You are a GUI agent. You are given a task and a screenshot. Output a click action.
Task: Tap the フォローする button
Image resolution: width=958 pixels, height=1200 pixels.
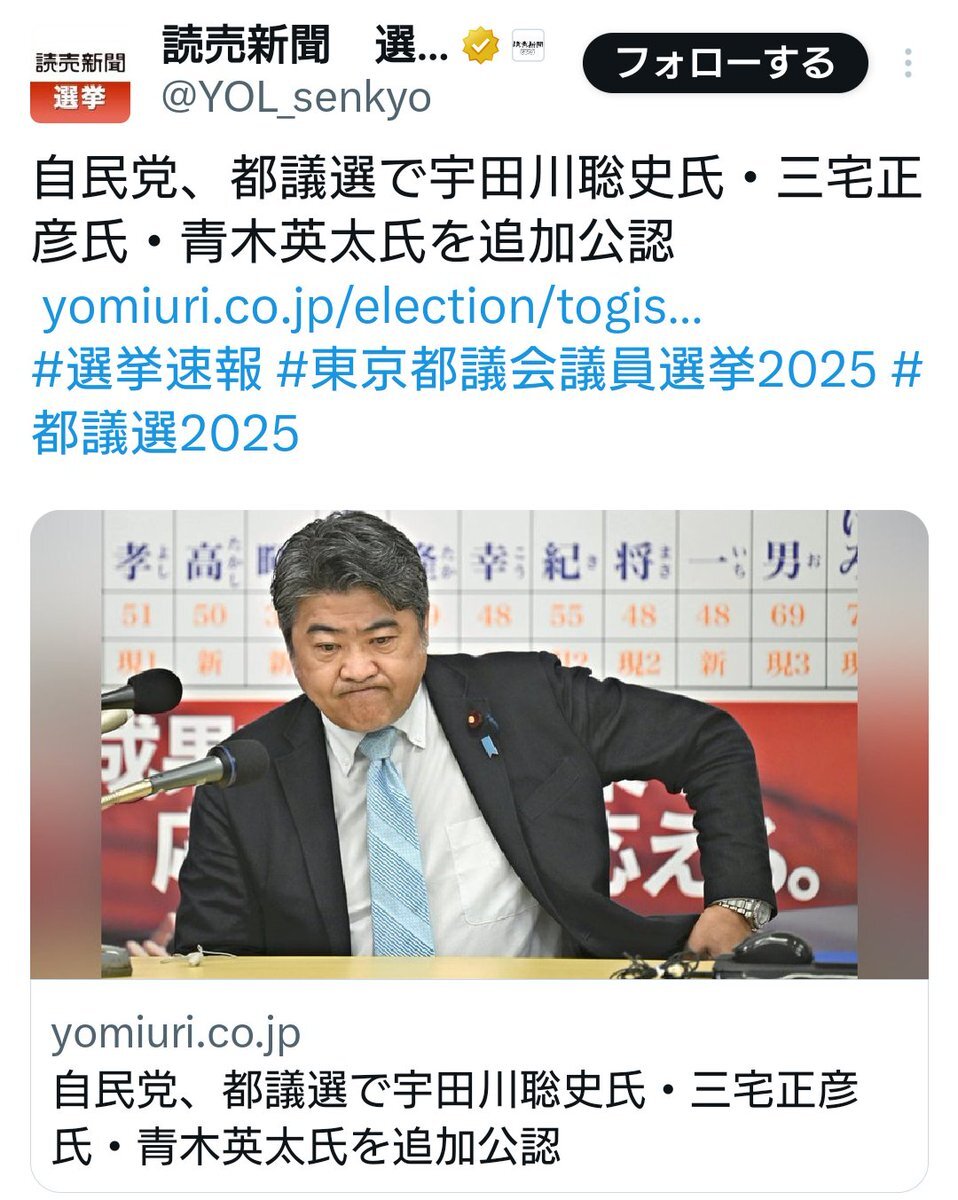725,63
